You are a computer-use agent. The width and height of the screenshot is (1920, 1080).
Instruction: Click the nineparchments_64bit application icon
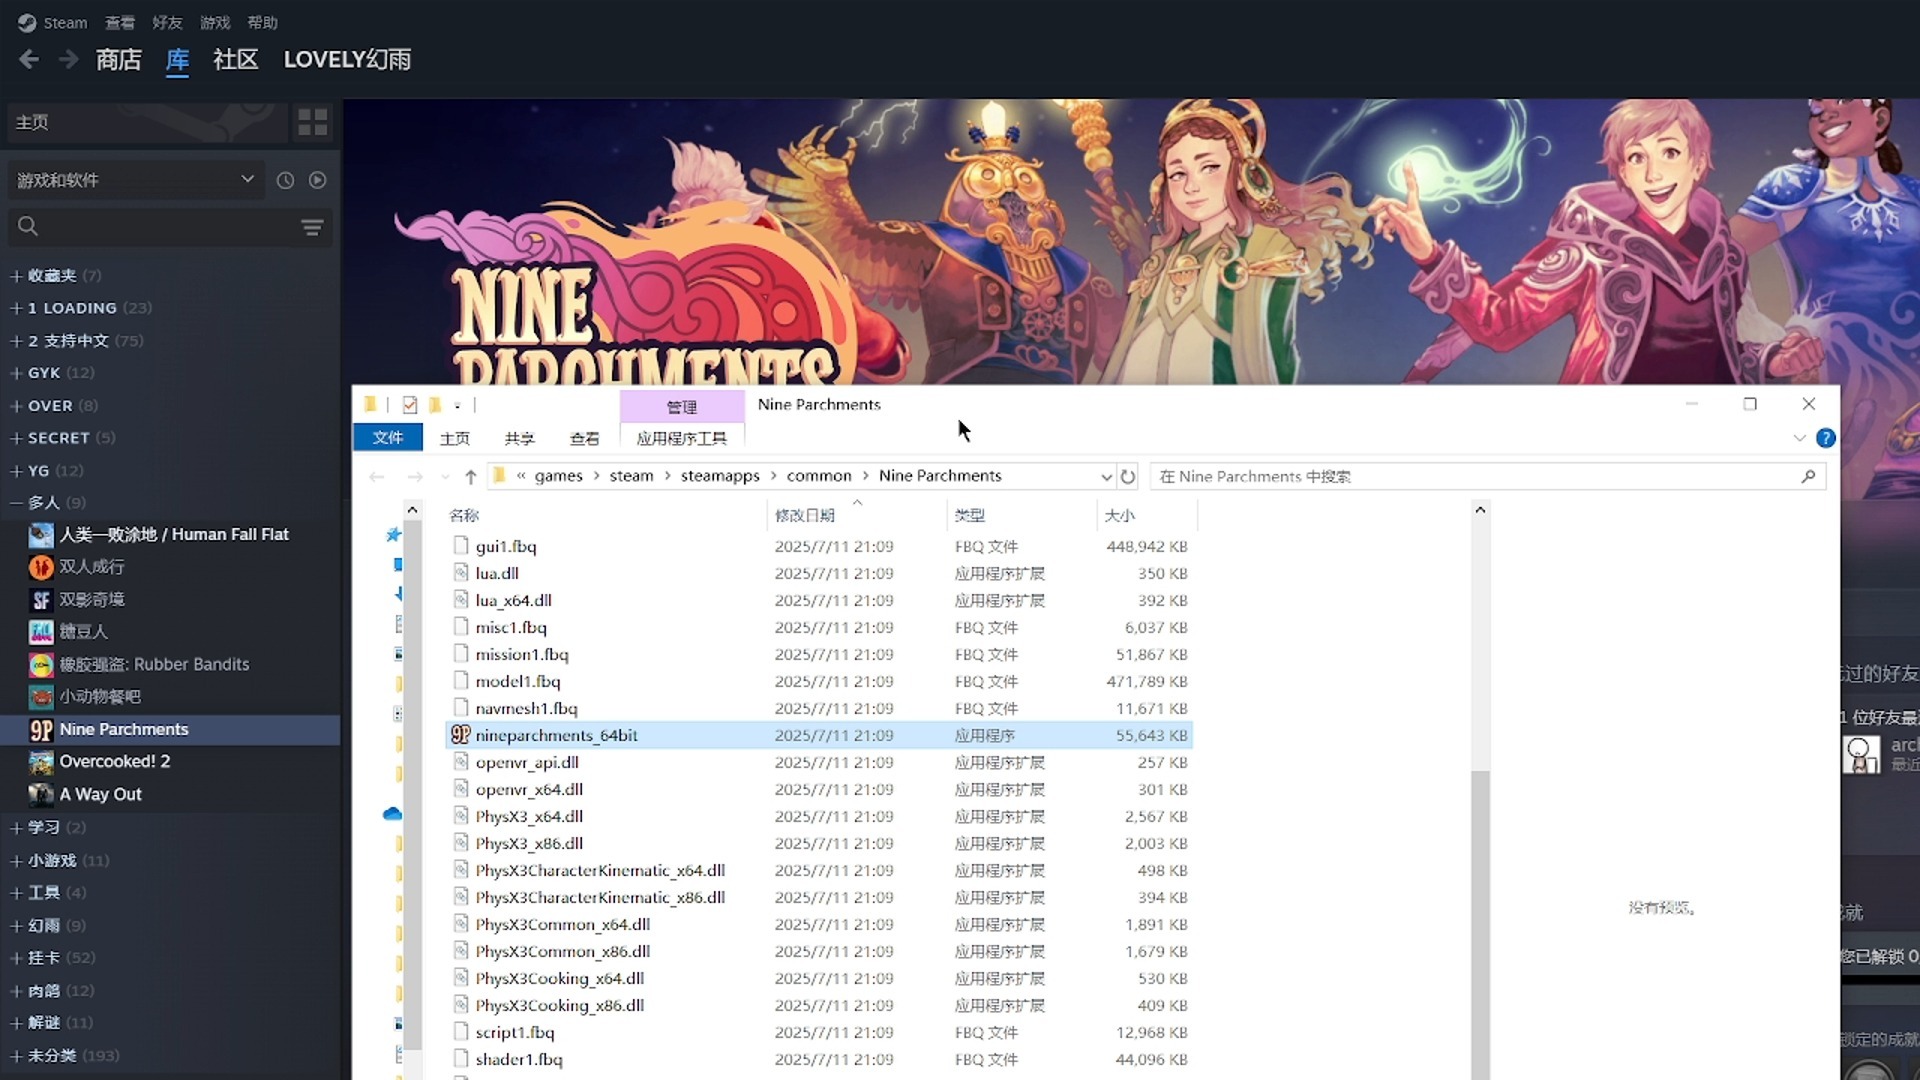pos(460,735)
